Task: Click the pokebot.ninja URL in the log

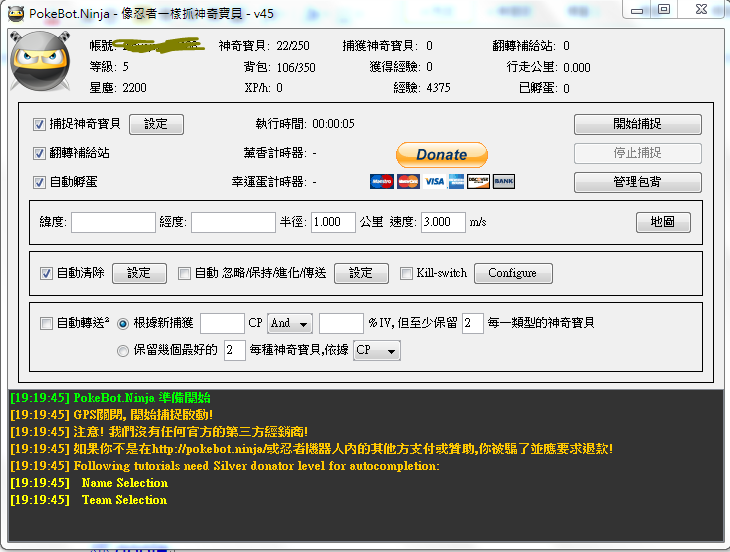Action: pyautogui.click(x=209, y=449)
